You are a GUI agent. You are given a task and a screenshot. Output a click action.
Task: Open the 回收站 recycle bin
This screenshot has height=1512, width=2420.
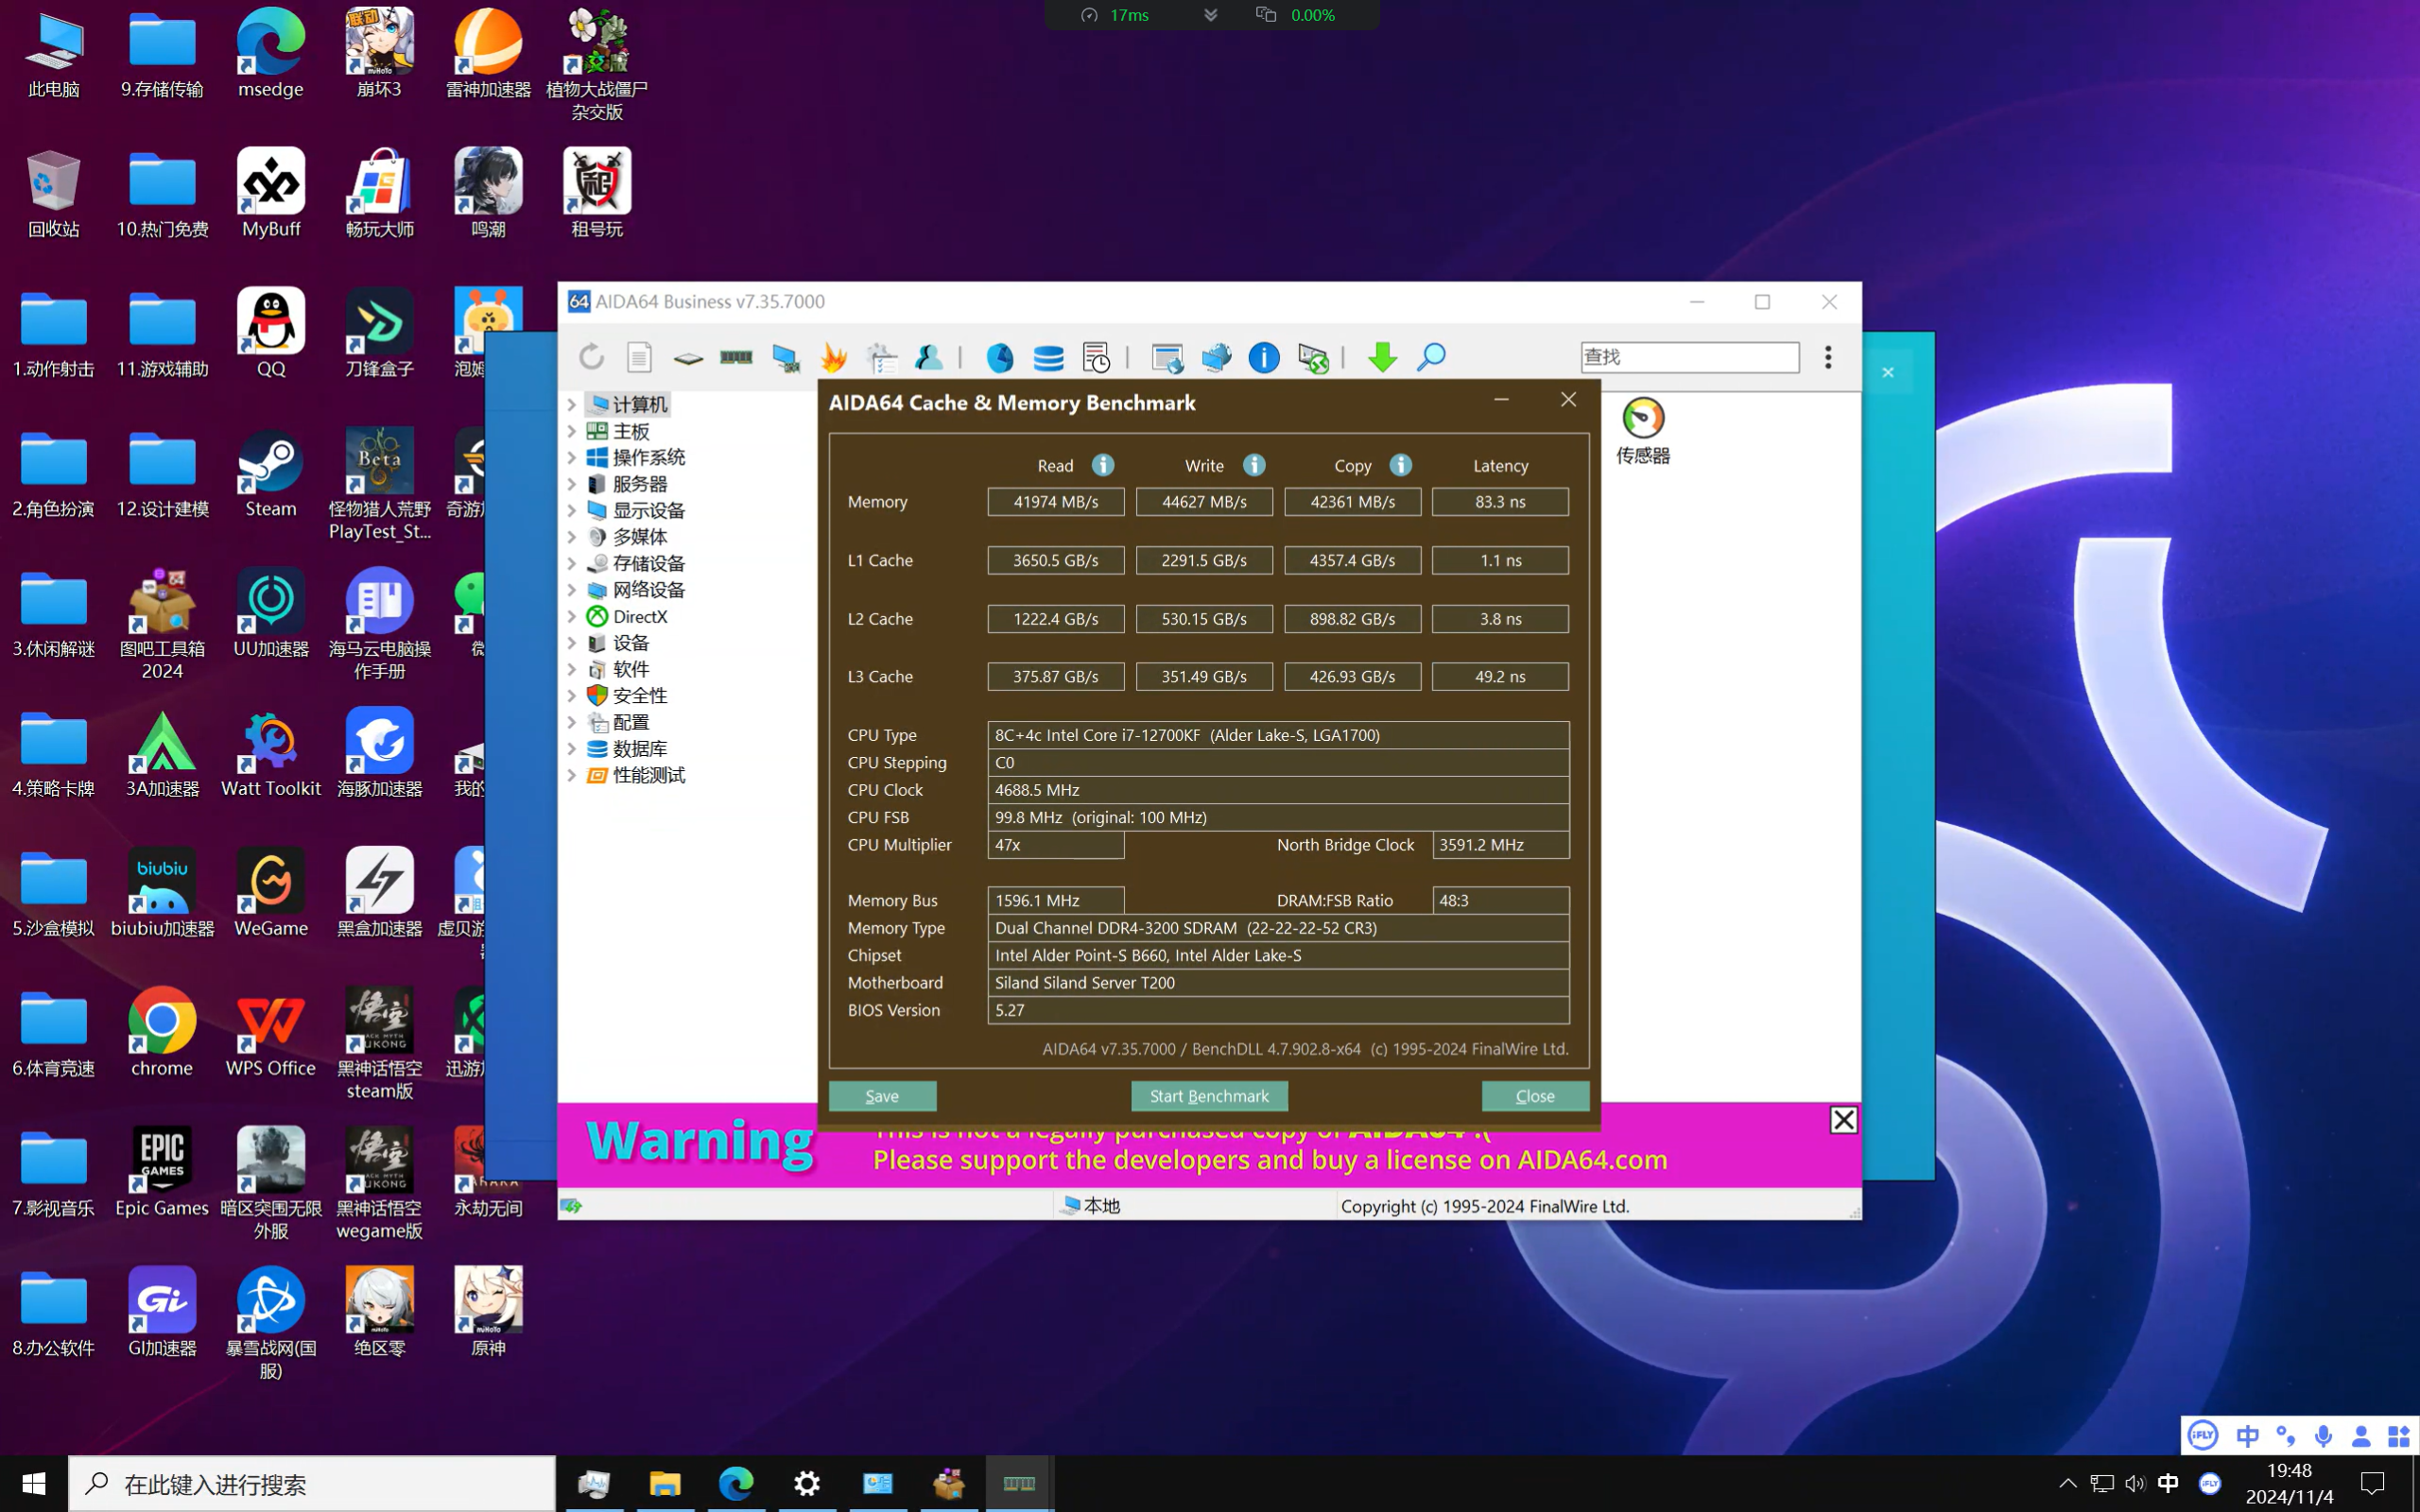[x=54, y=194]
